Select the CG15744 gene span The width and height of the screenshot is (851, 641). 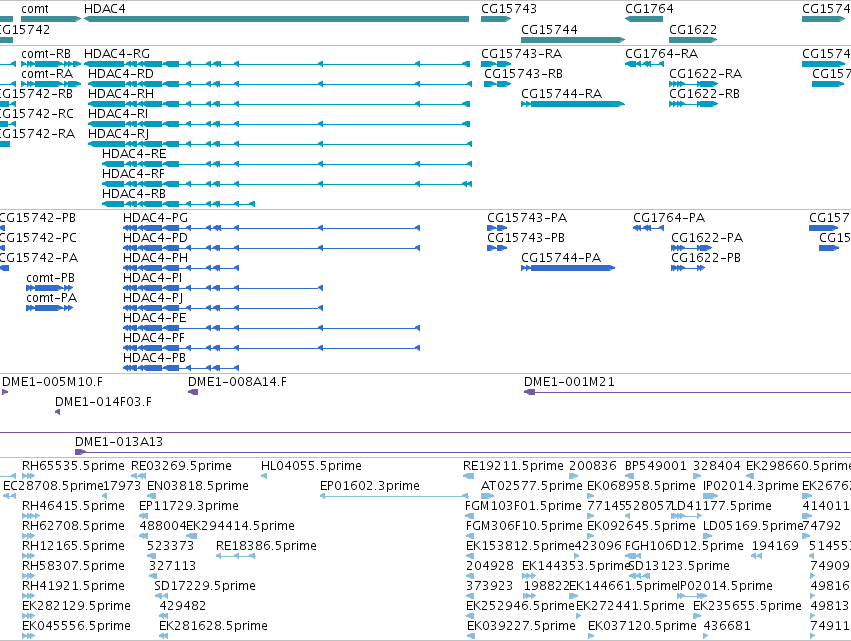pos(573,40)
